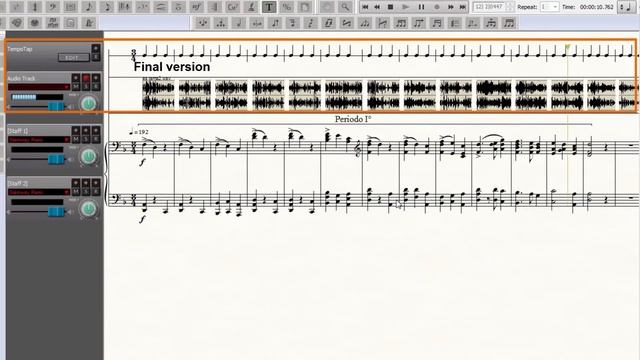The image size is (640, 360).
Task: Solo Staff 2 with S button
Action: (86, 192)
